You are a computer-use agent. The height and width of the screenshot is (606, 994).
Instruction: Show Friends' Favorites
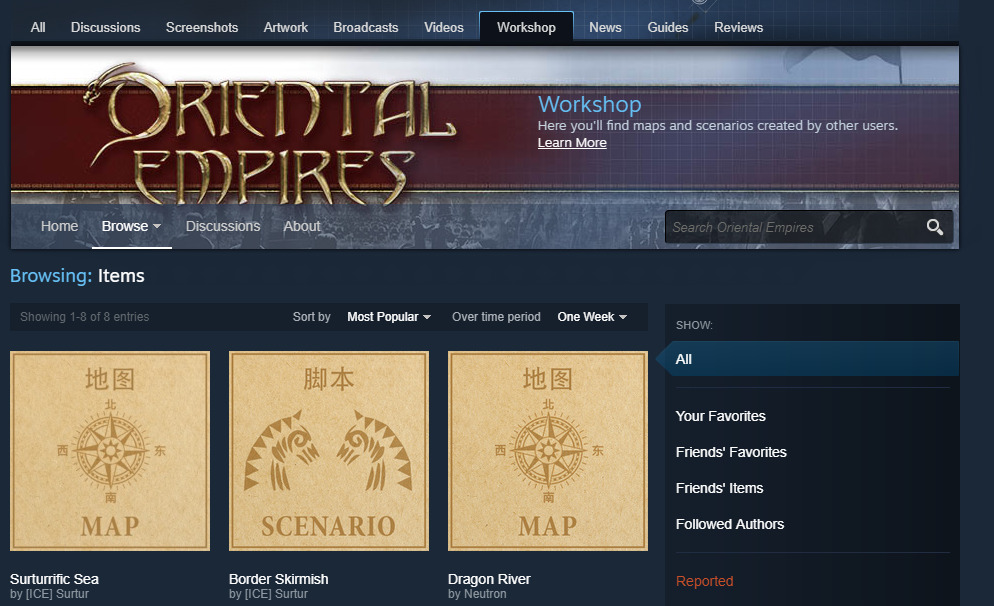(731, 452)
